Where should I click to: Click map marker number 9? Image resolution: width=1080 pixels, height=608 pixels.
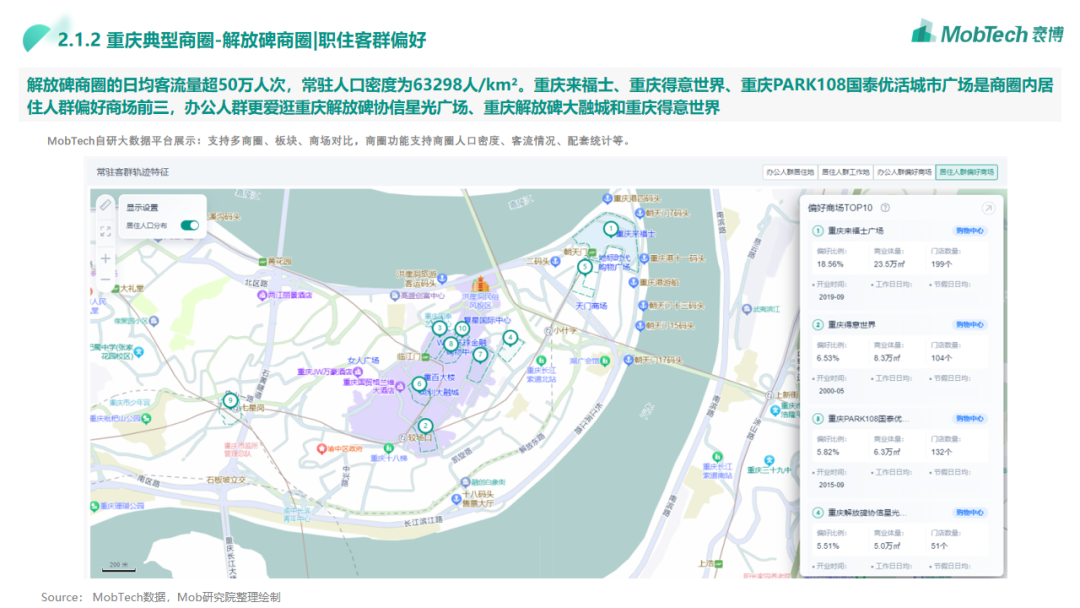pos(231,400)
